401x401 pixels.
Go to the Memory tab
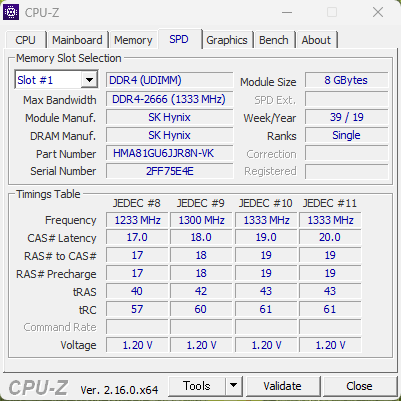(133, 40)
